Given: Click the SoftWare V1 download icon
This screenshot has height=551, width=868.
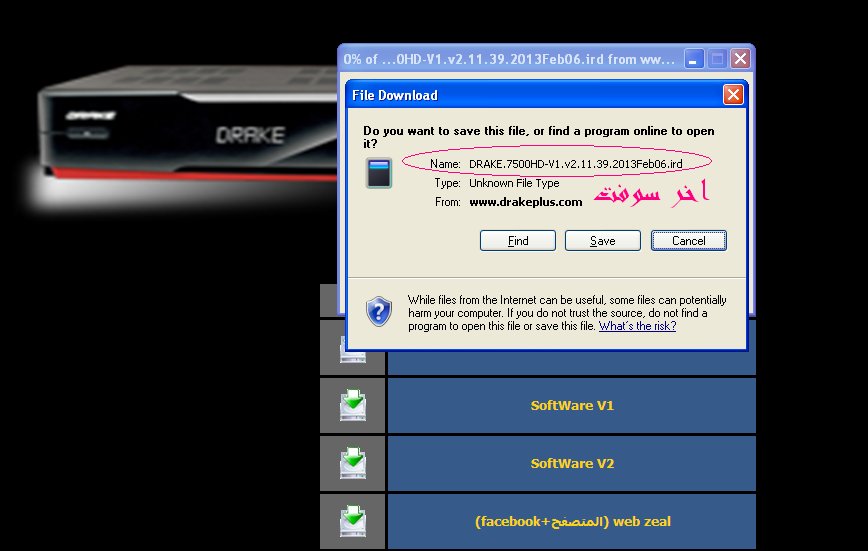Looking at the screenshot, I should coord(353,405).
